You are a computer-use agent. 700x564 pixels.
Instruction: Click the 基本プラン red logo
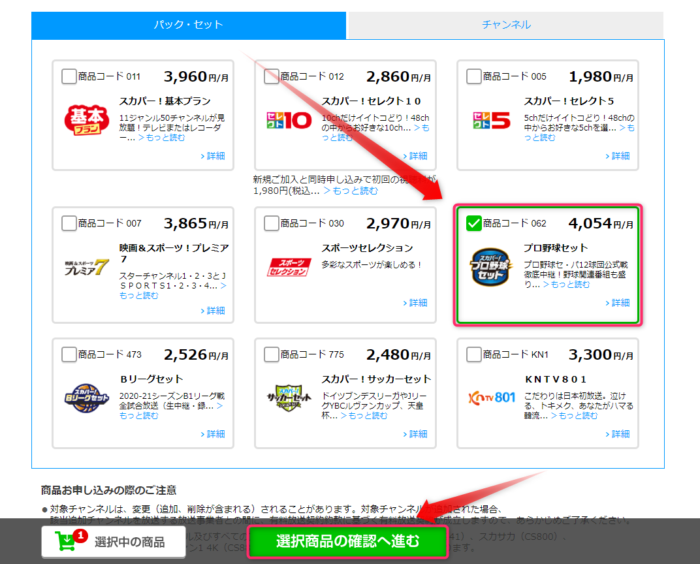pos(87,119)
